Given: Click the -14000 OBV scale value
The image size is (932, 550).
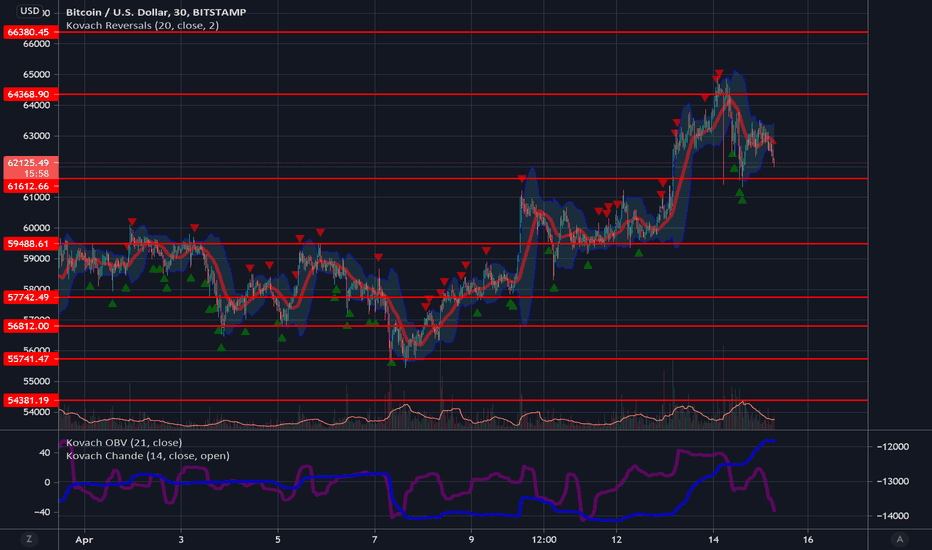Looking at the screenshot, I should pos(892,516).
